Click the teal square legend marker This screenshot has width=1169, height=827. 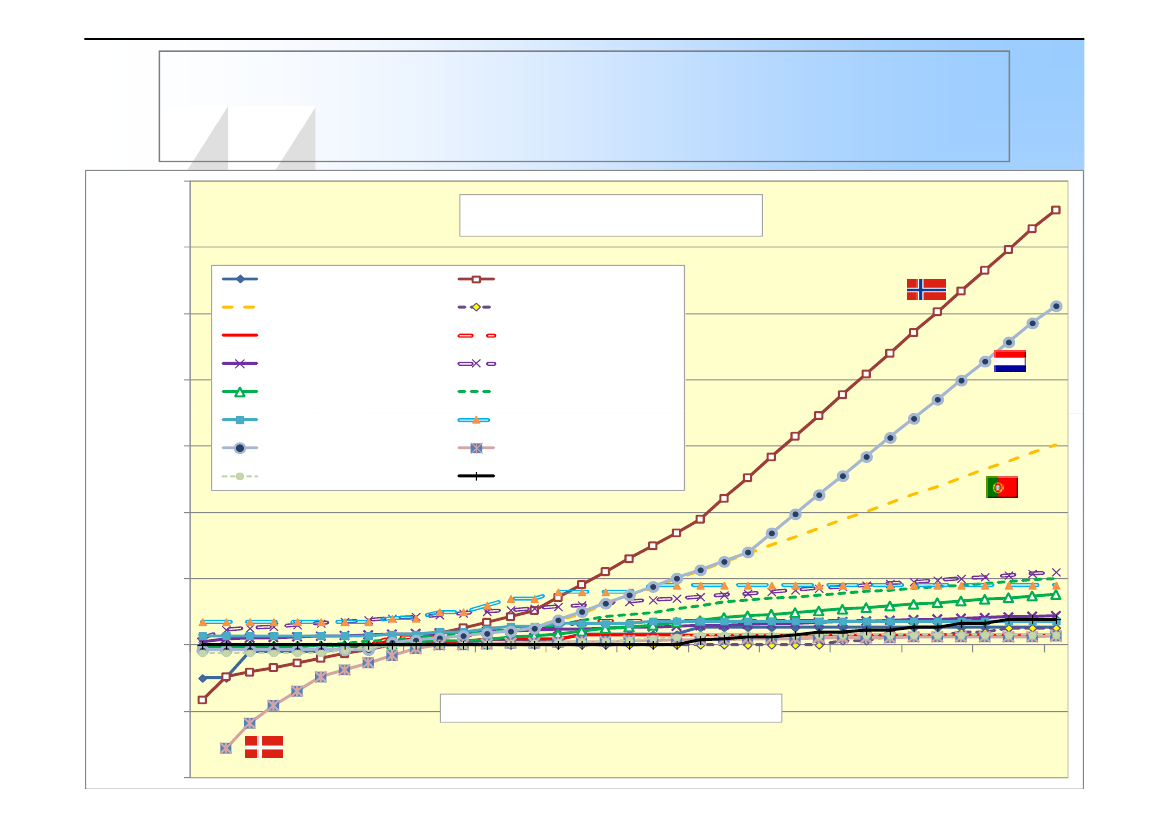coord(240,420)
